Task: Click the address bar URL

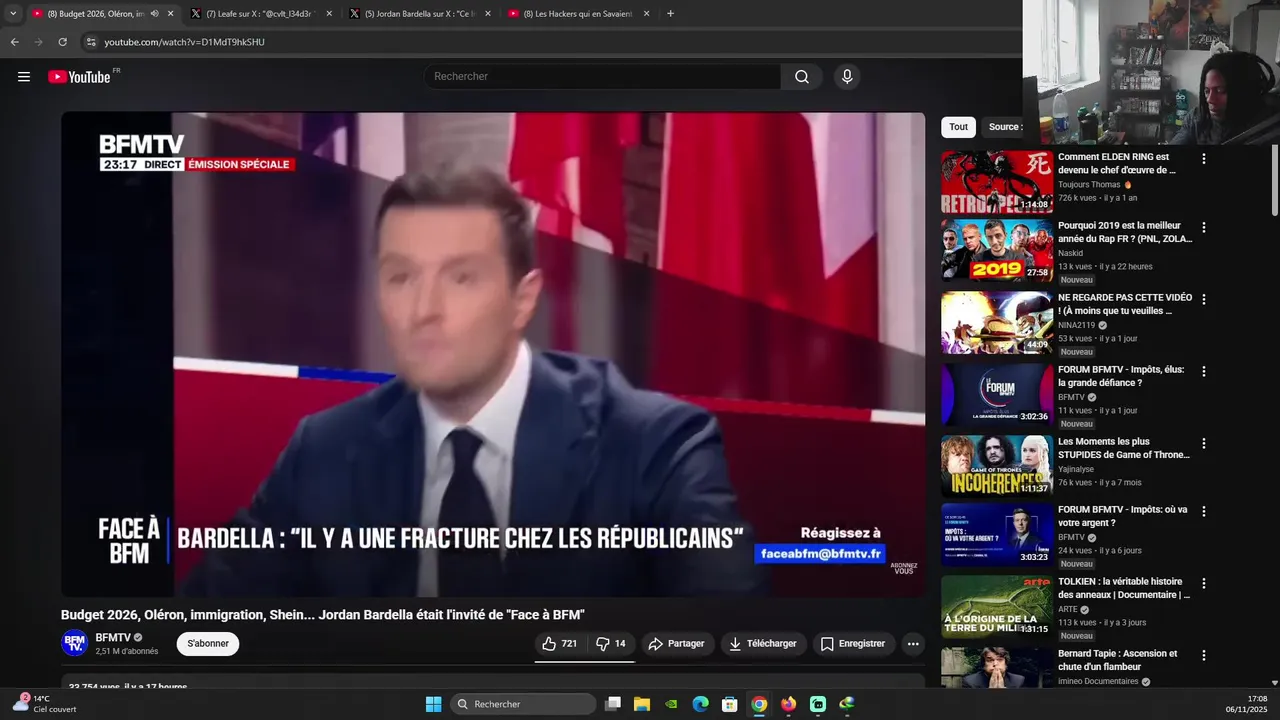Action: (x=184, y=42)
